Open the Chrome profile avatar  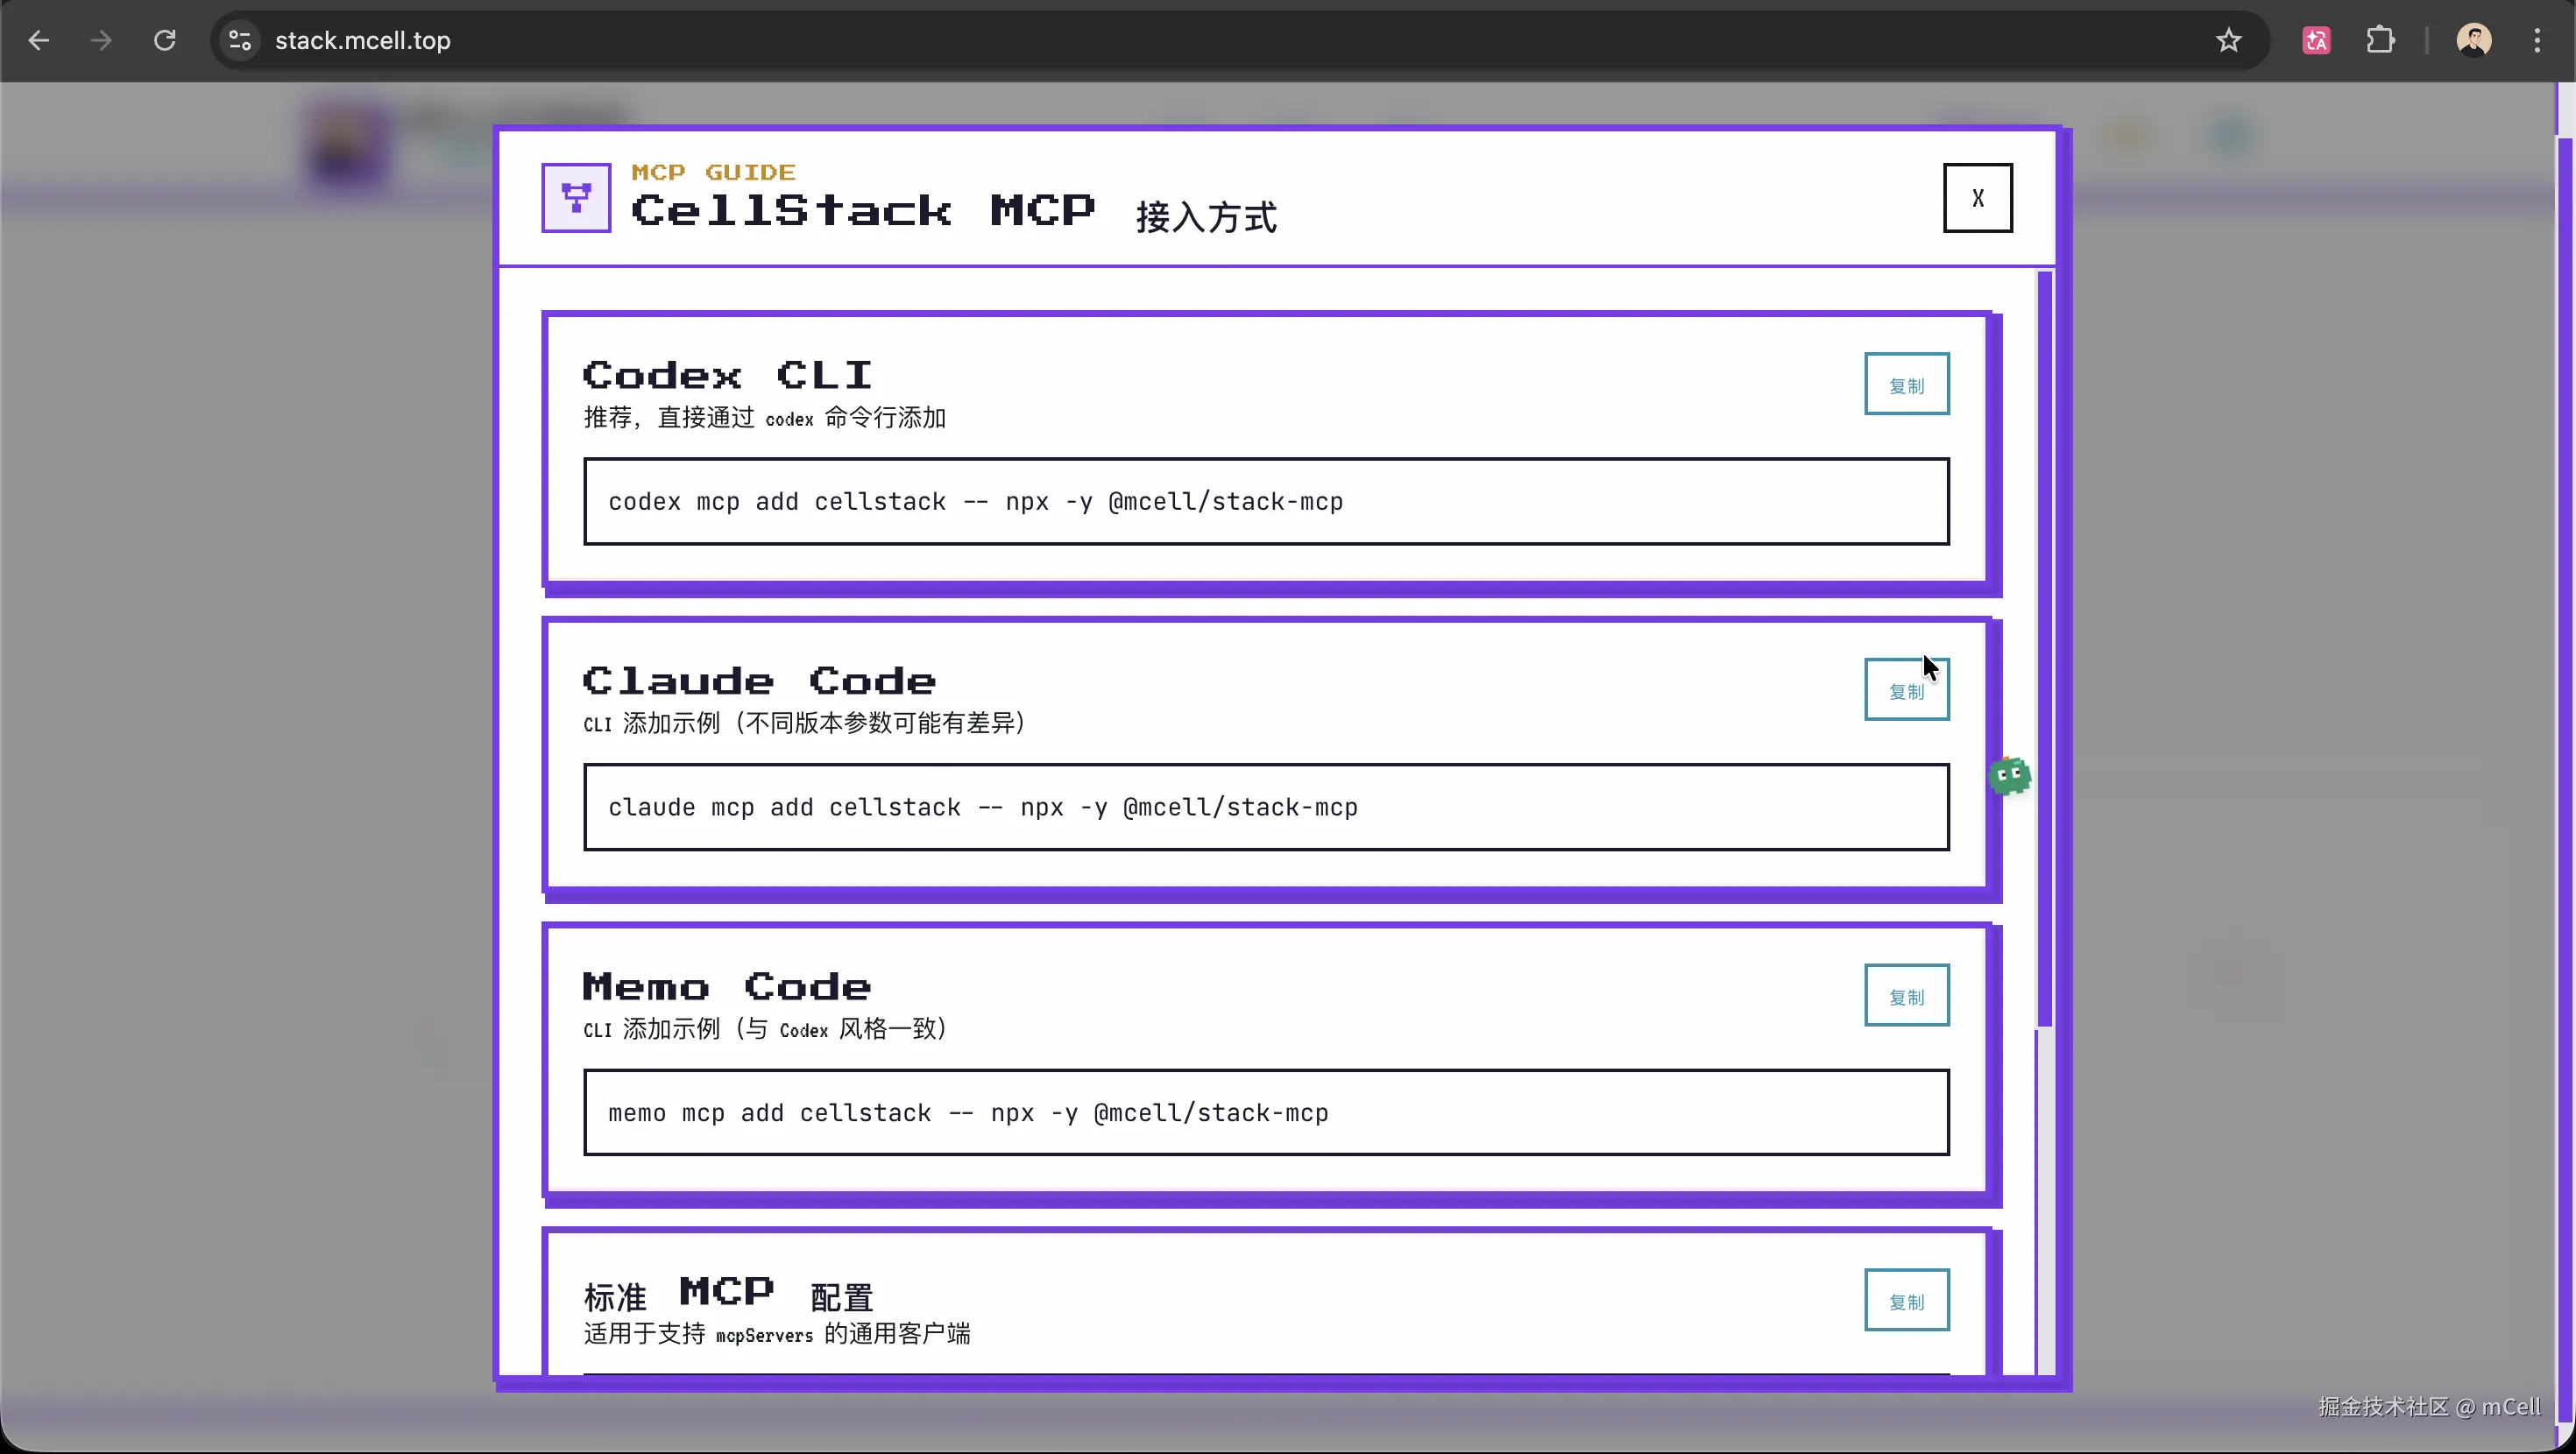(x=2473, y=41)
